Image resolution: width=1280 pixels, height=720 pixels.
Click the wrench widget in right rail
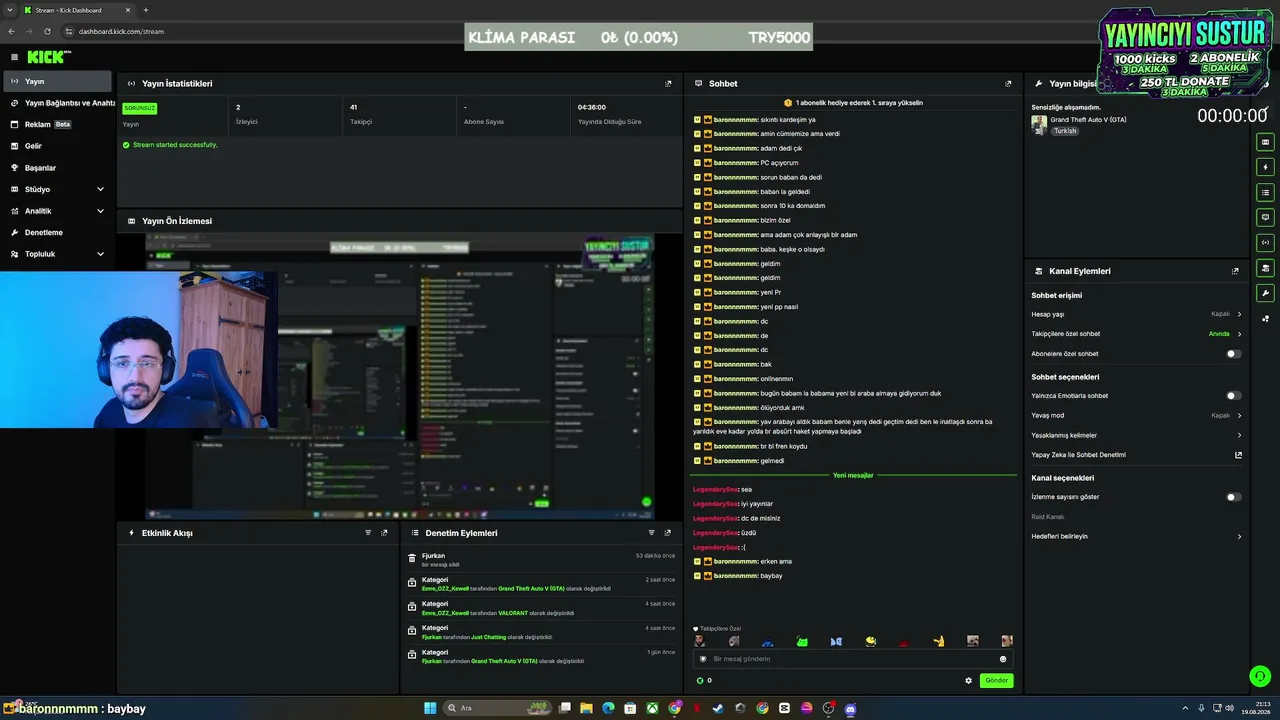(x=1265, y=293)
